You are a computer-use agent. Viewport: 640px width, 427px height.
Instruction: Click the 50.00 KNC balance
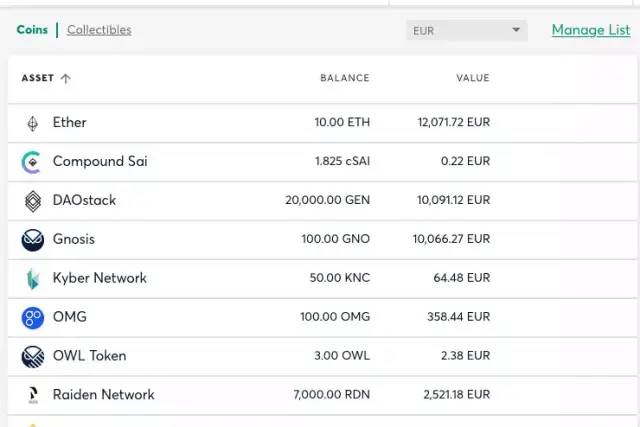tap(340, 278)
